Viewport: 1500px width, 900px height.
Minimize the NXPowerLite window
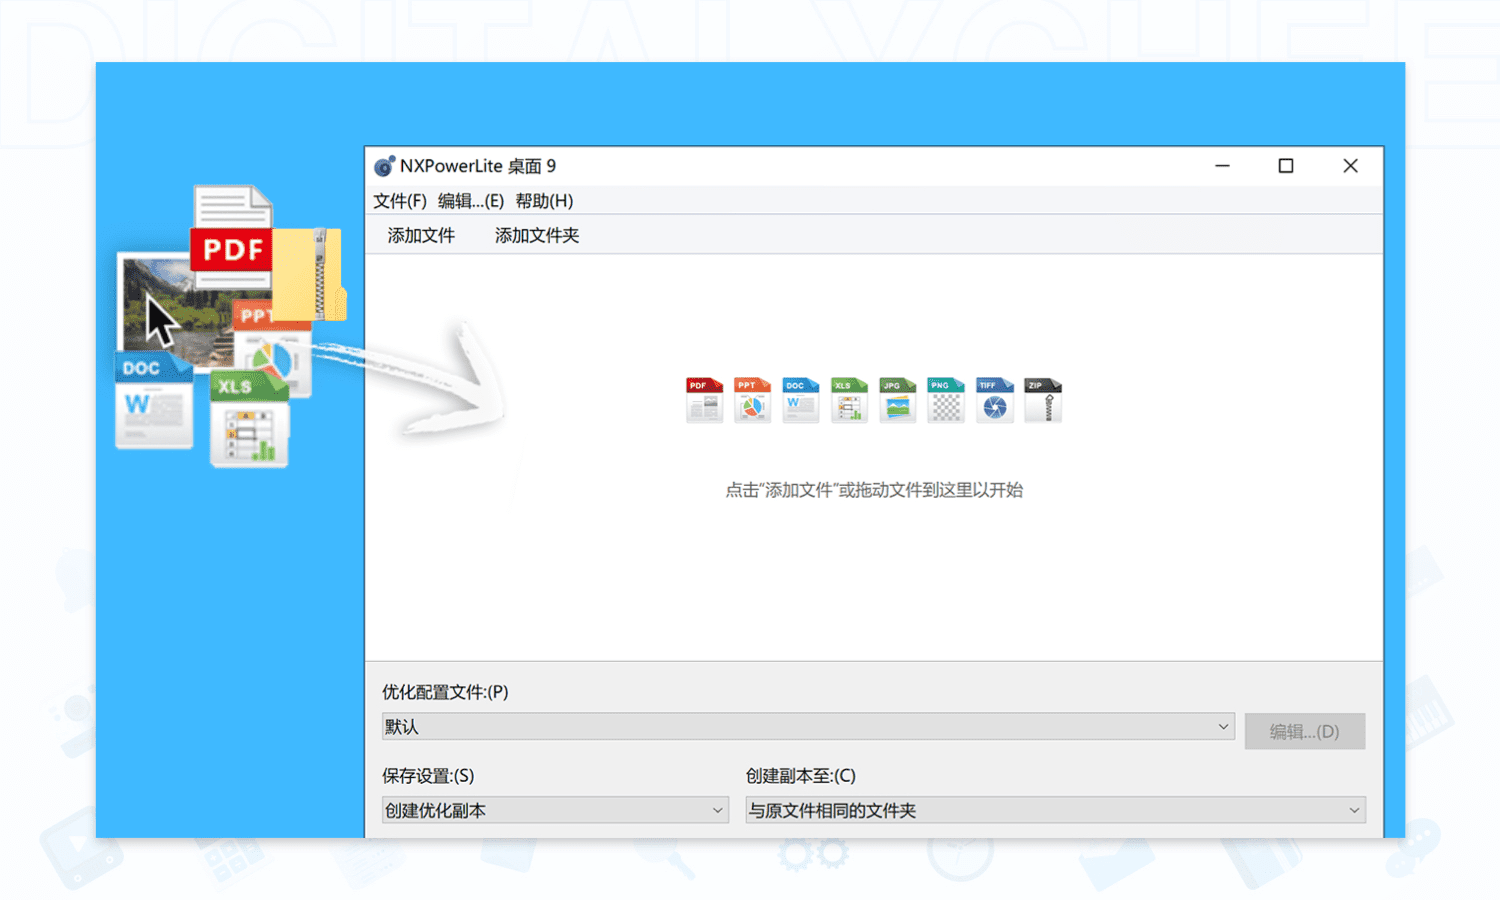1222,166
